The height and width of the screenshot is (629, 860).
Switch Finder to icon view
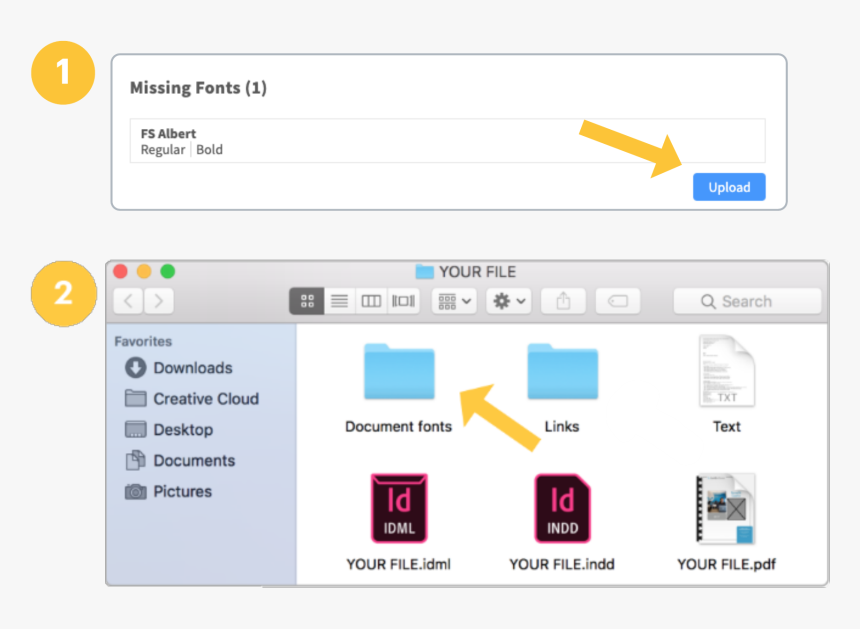tap(307, 301)
